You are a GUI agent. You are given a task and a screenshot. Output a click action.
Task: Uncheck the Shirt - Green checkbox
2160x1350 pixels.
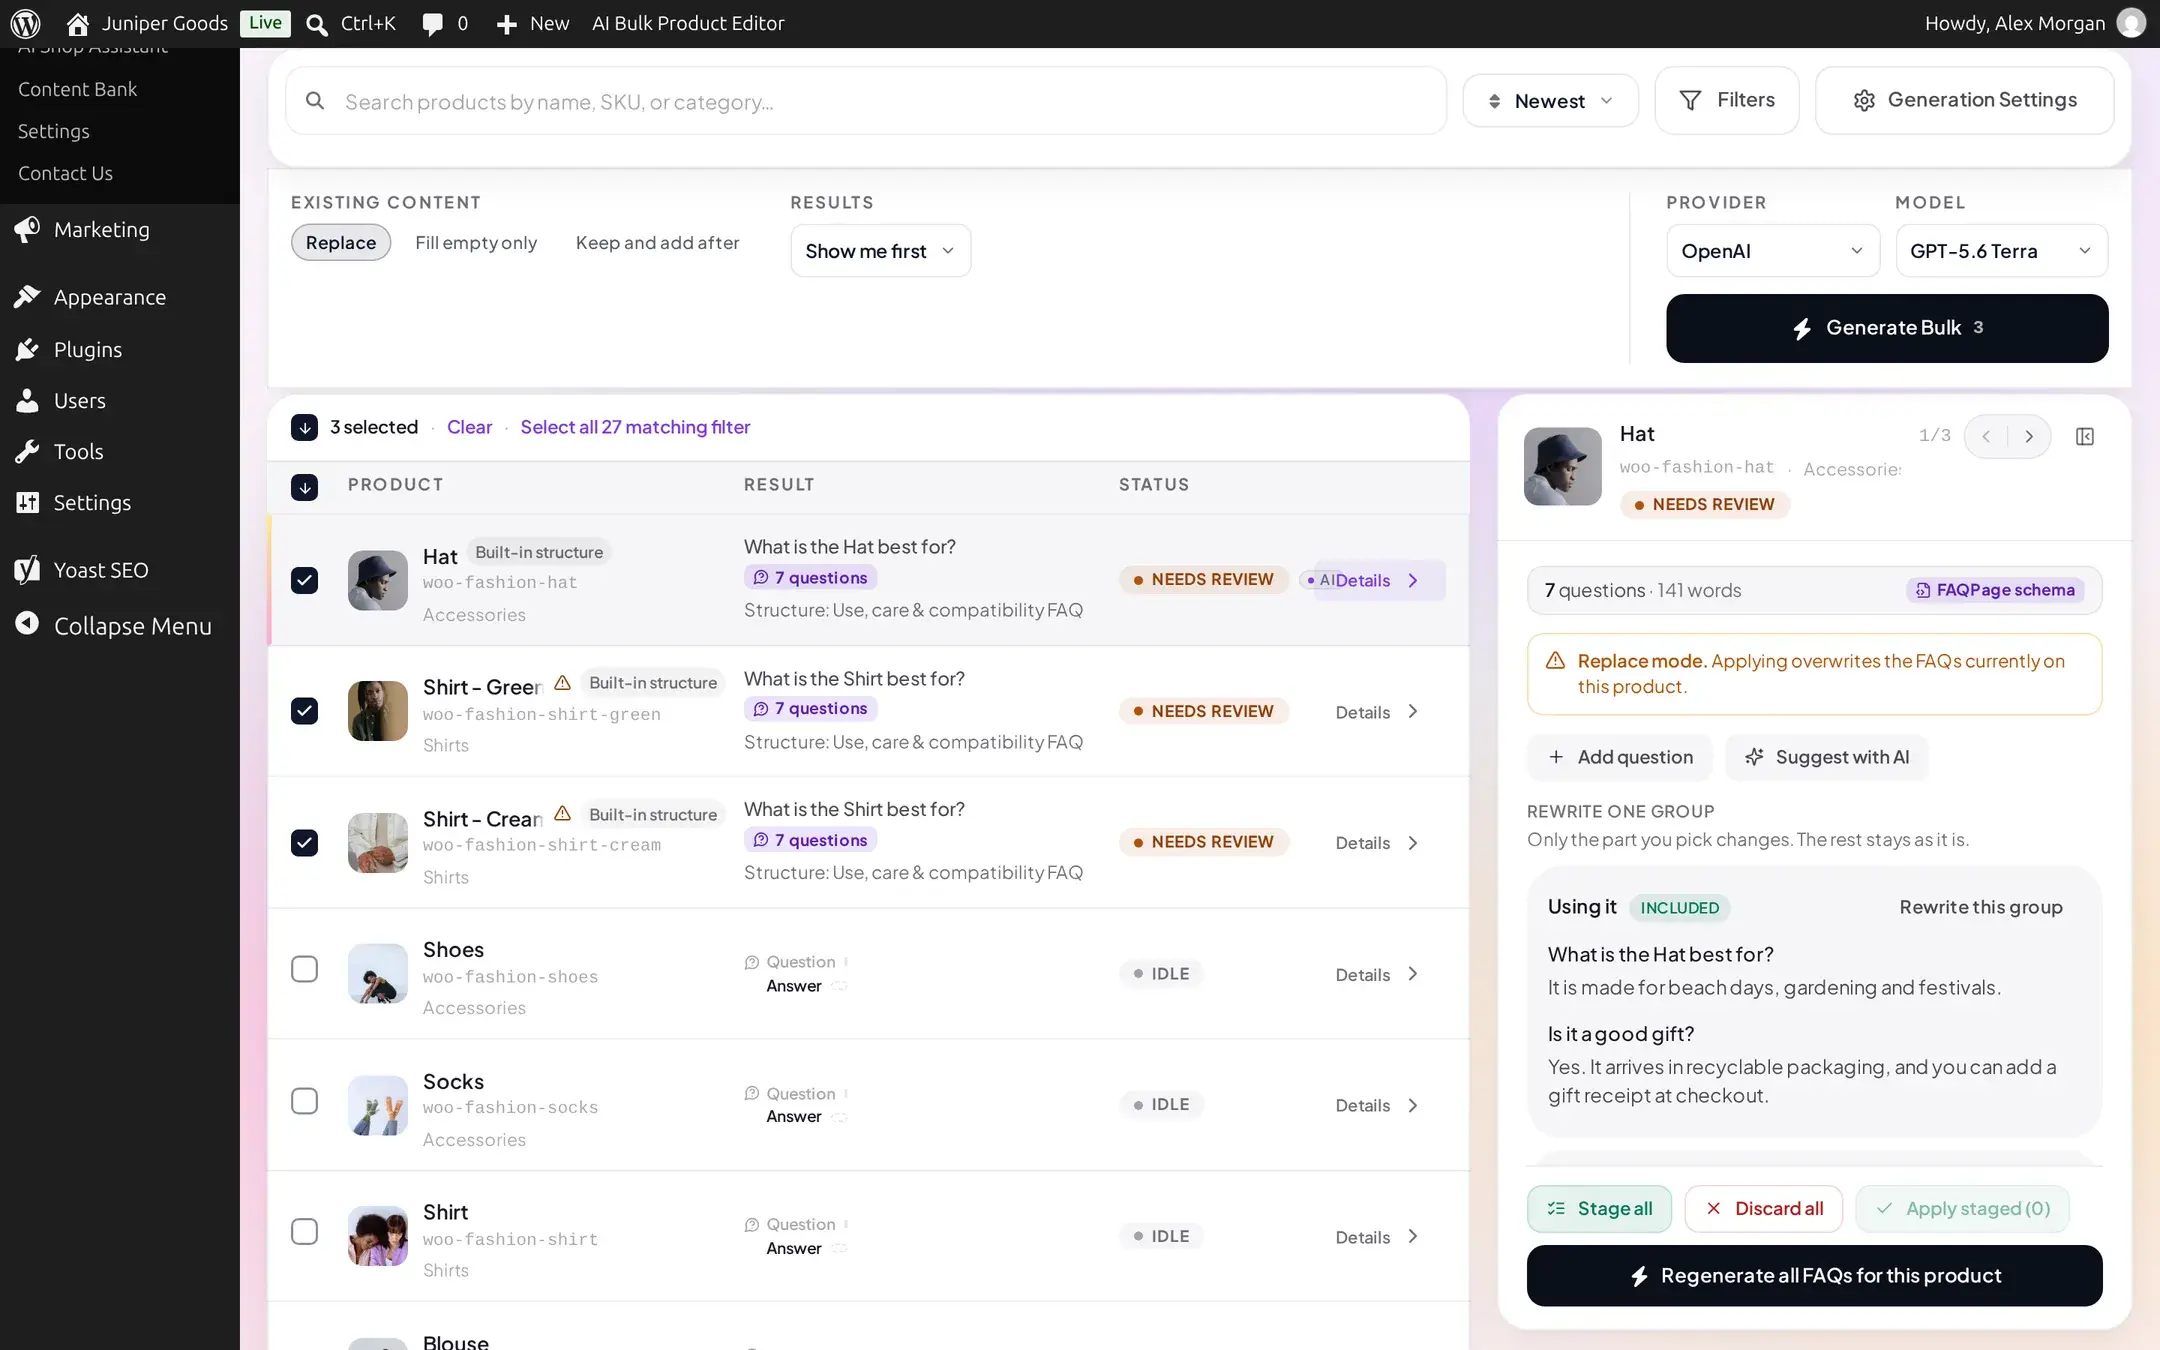point(304,711)
